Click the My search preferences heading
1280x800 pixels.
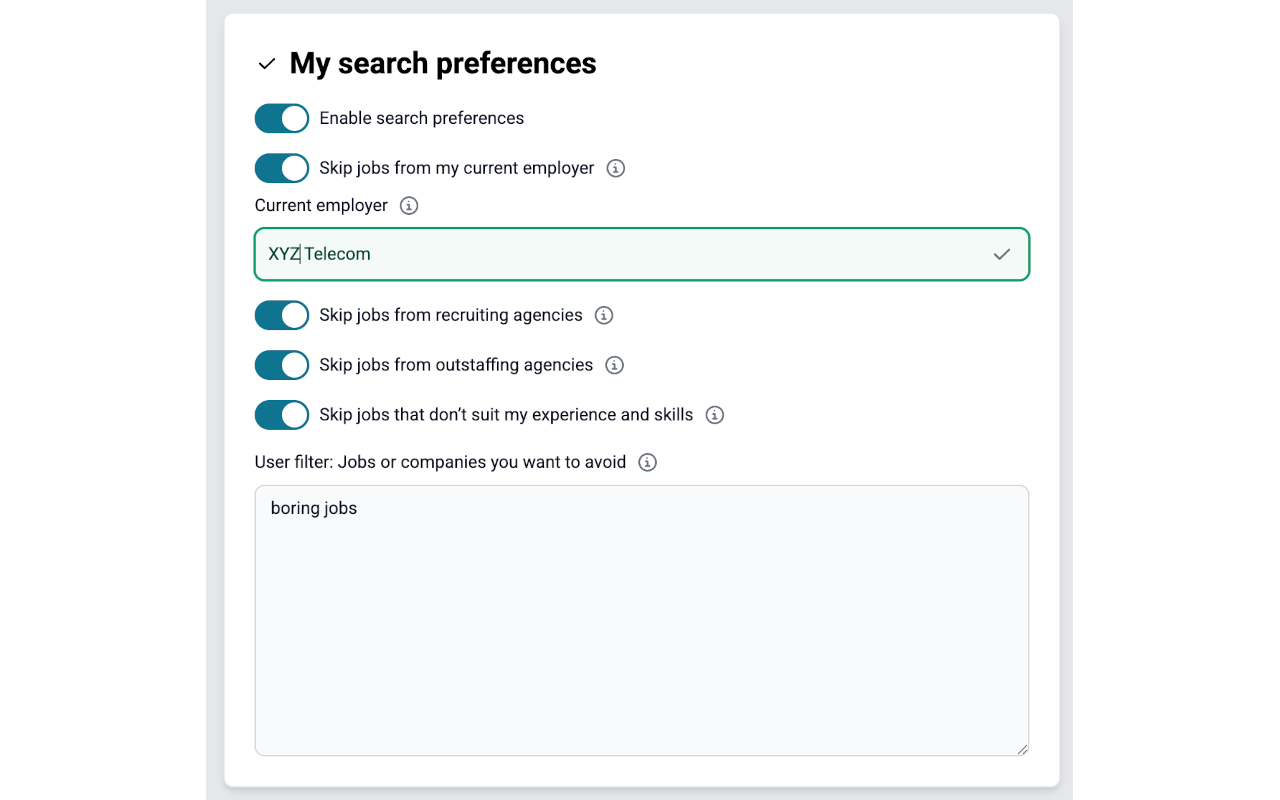point(443,63)
